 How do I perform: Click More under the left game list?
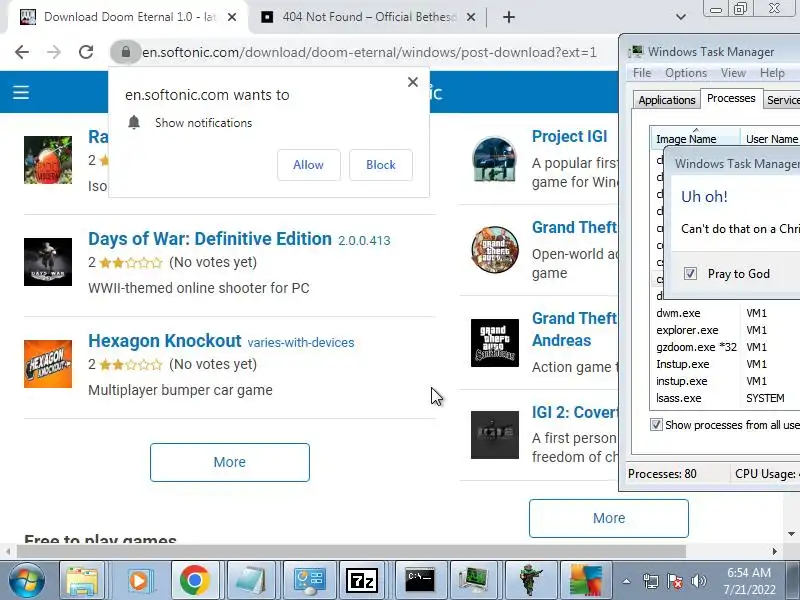coord(230,462)
